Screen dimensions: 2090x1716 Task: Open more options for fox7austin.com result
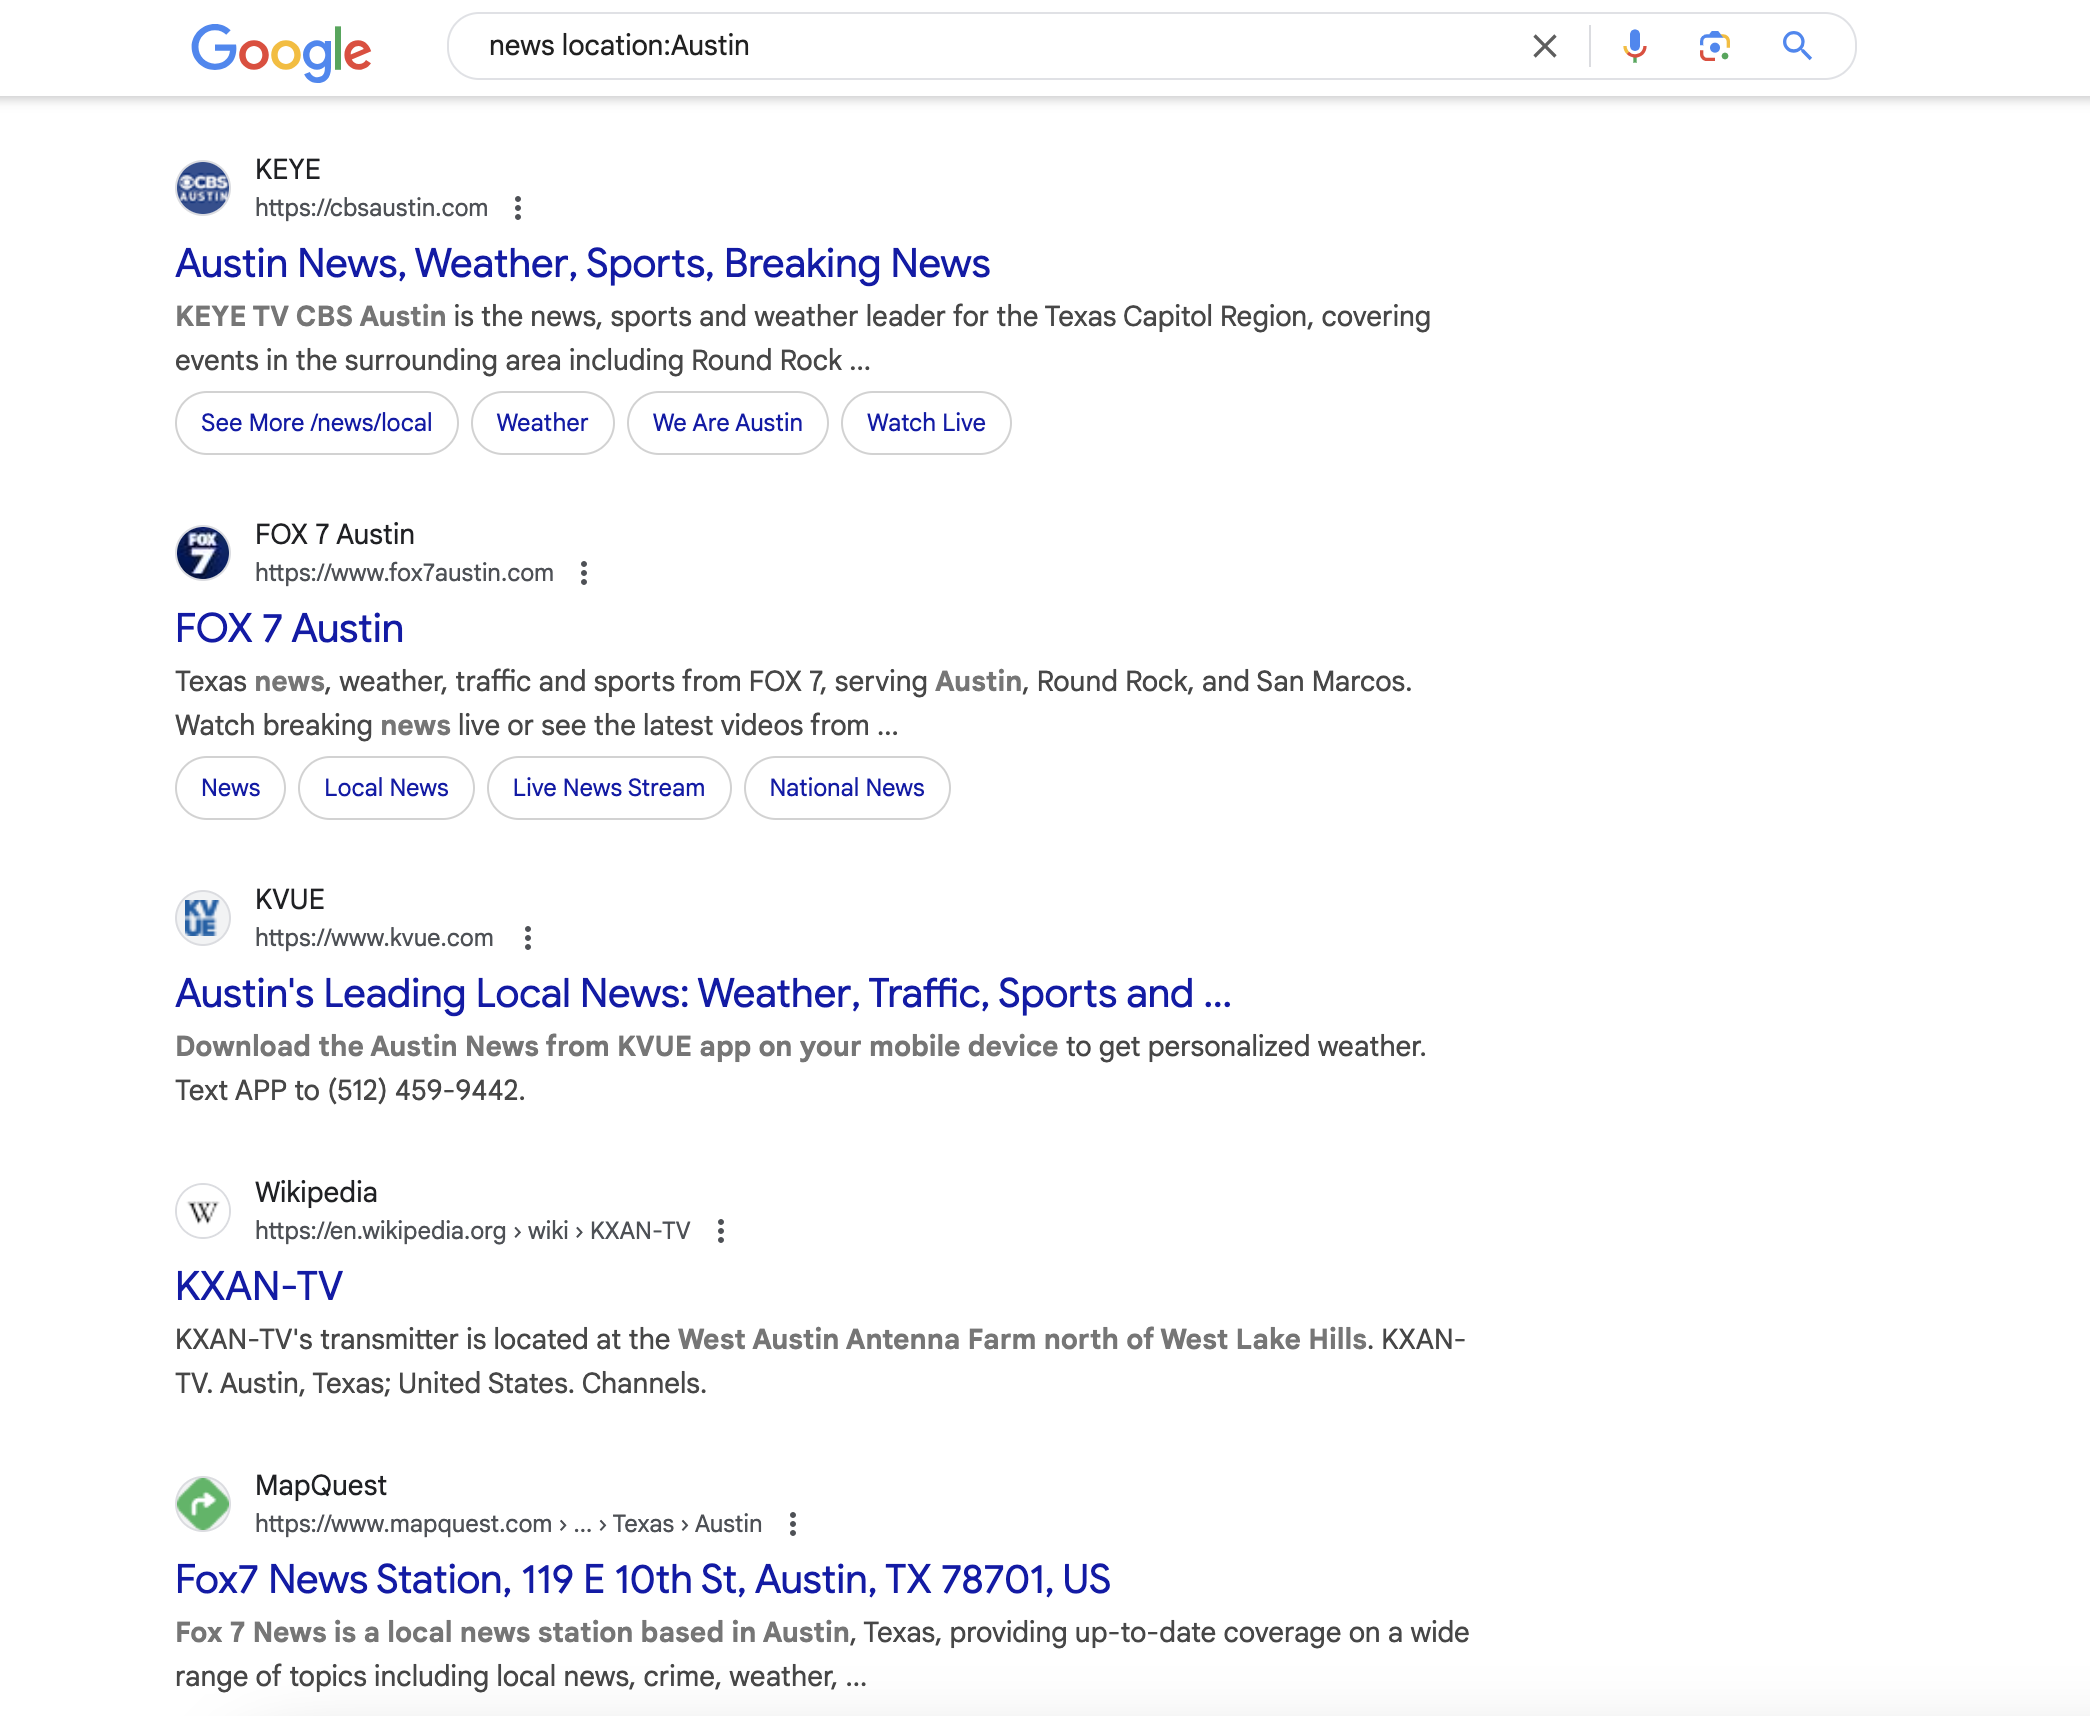(584, 573)
